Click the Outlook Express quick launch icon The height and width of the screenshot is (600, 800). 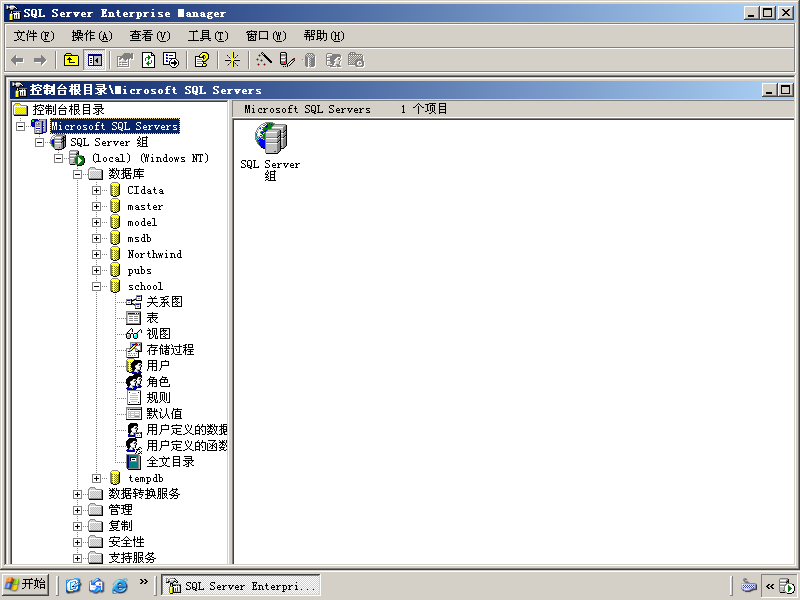(x=96, y=585)
